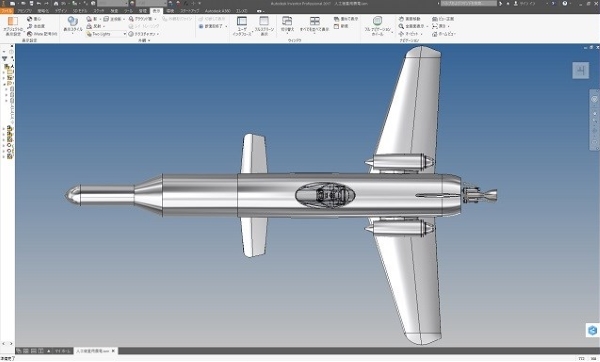Open the Visual Style gallery
The image size is (600, 362).
coord(73,25)
